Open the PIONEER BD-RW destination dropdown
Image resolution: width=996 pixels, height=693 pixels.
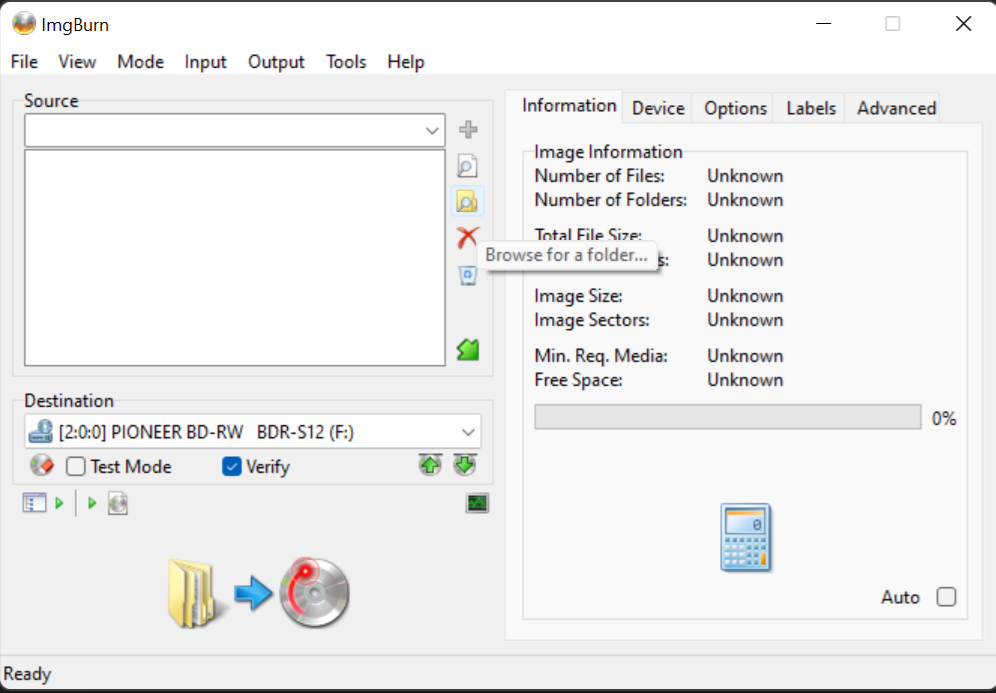click(x=467, y=432)
